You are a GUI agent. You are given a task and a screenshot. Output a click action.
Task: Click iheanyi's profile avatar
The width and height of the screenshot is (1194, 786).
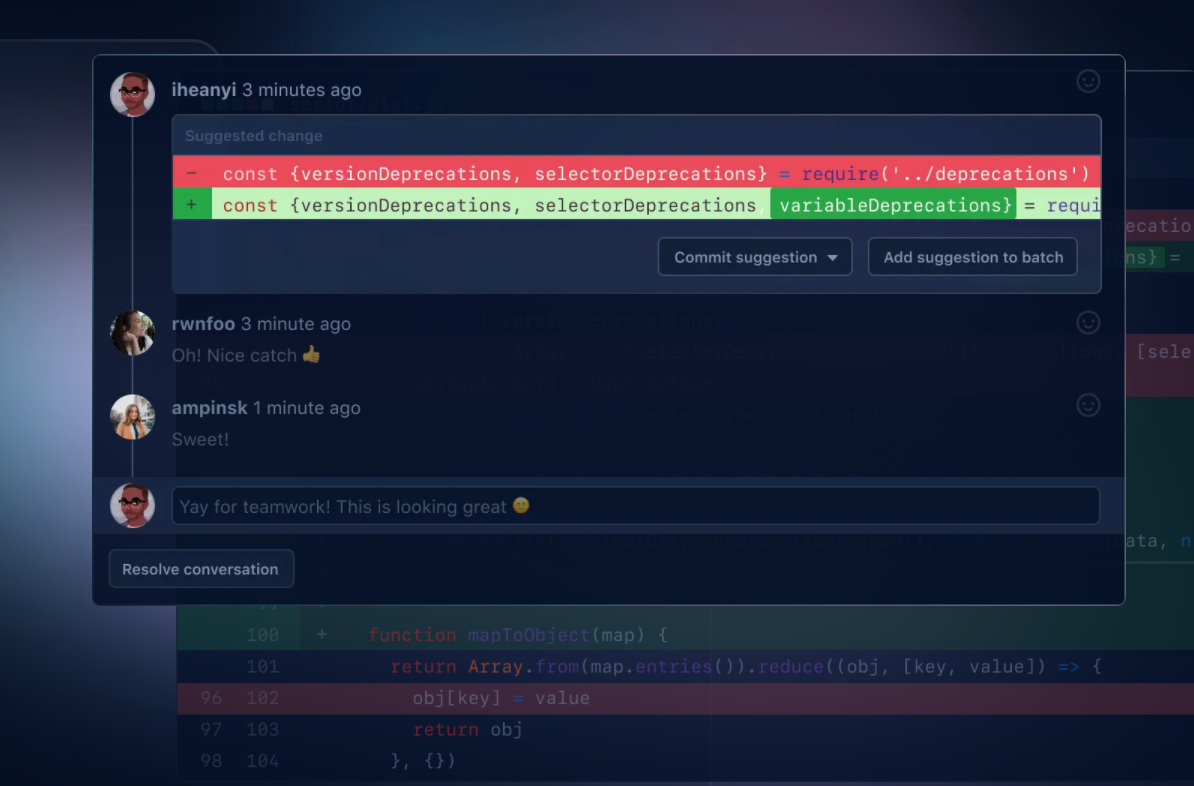[x=132, y=94]
